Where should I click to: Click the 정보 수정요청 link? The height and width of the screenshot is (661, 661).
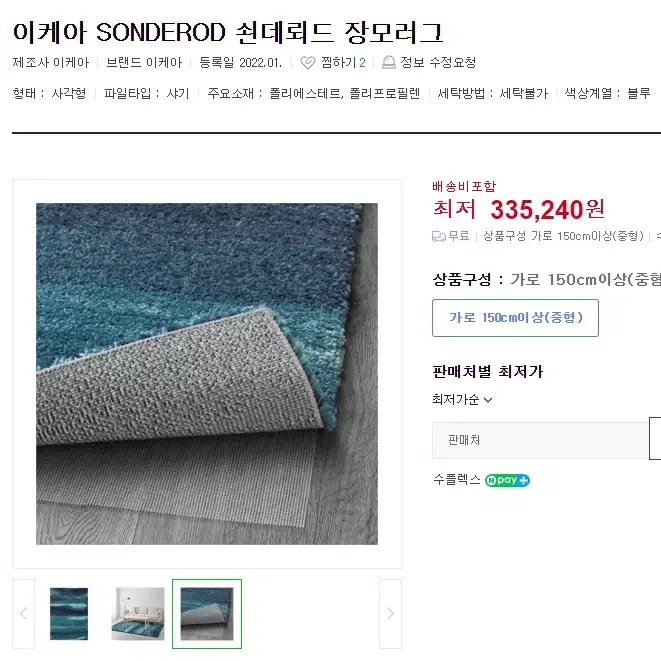click(x=438, y=62)
